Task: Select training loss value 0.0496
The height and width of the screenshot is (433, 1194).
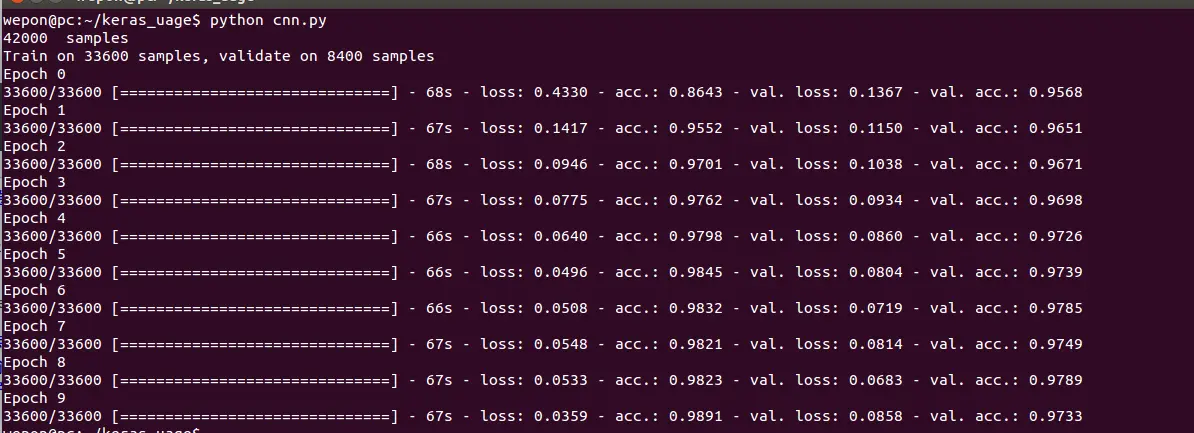Action: [560, 272]
